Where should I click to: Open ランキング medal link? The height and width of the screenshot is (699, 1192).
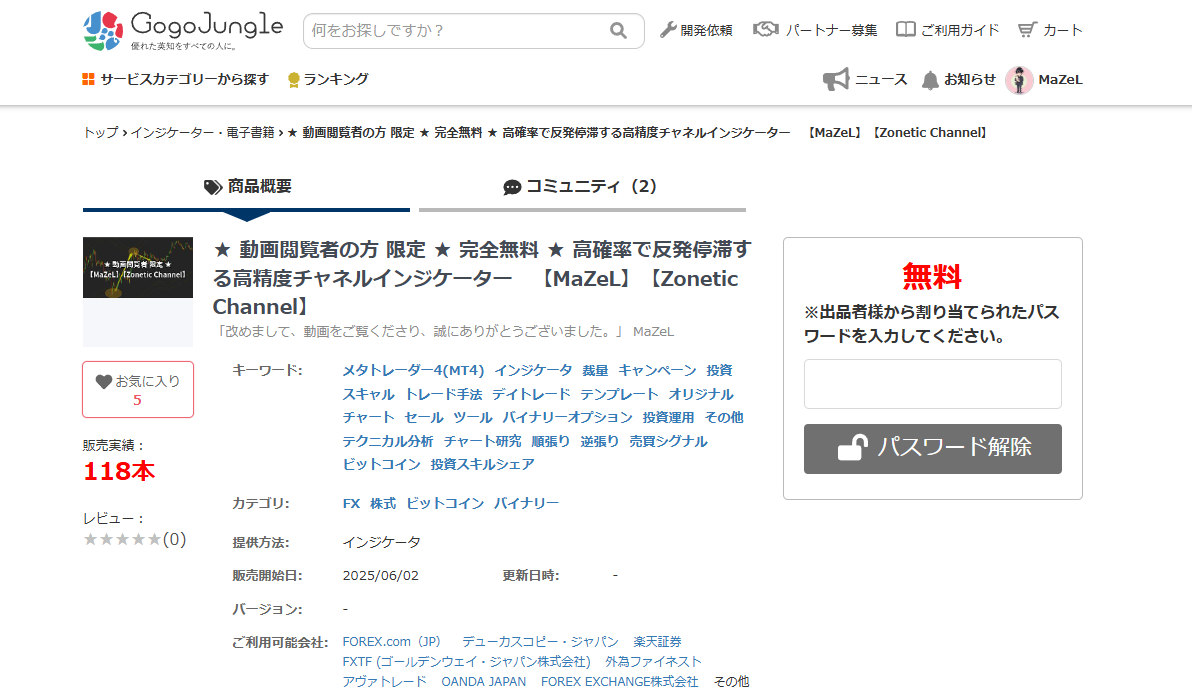pos(328,79)
